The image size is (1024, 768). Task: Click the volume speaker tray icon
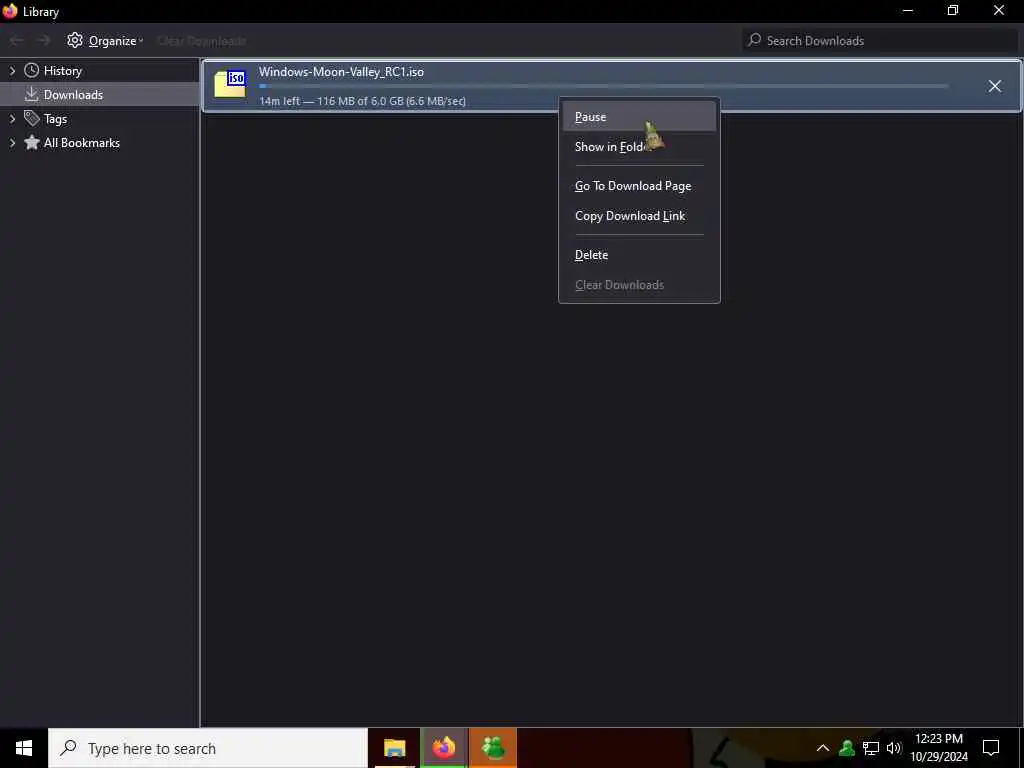tap(894, 748)
